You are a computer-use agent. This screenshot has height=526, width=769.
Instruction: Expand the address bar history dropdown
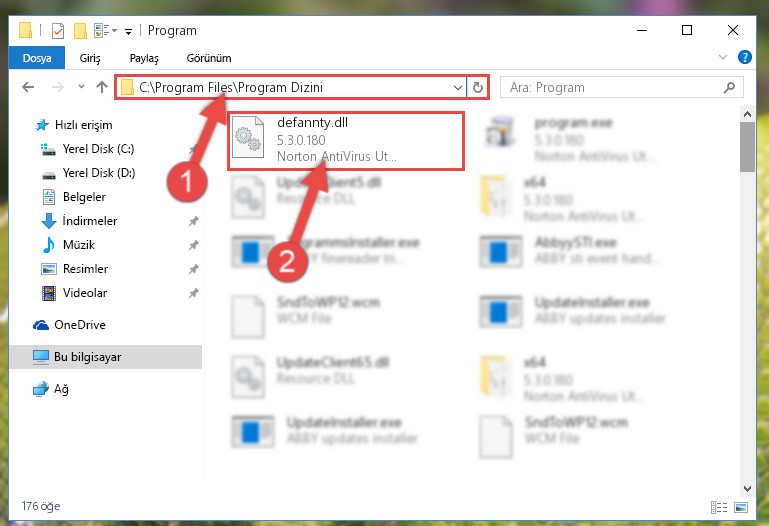click(458, 88)
